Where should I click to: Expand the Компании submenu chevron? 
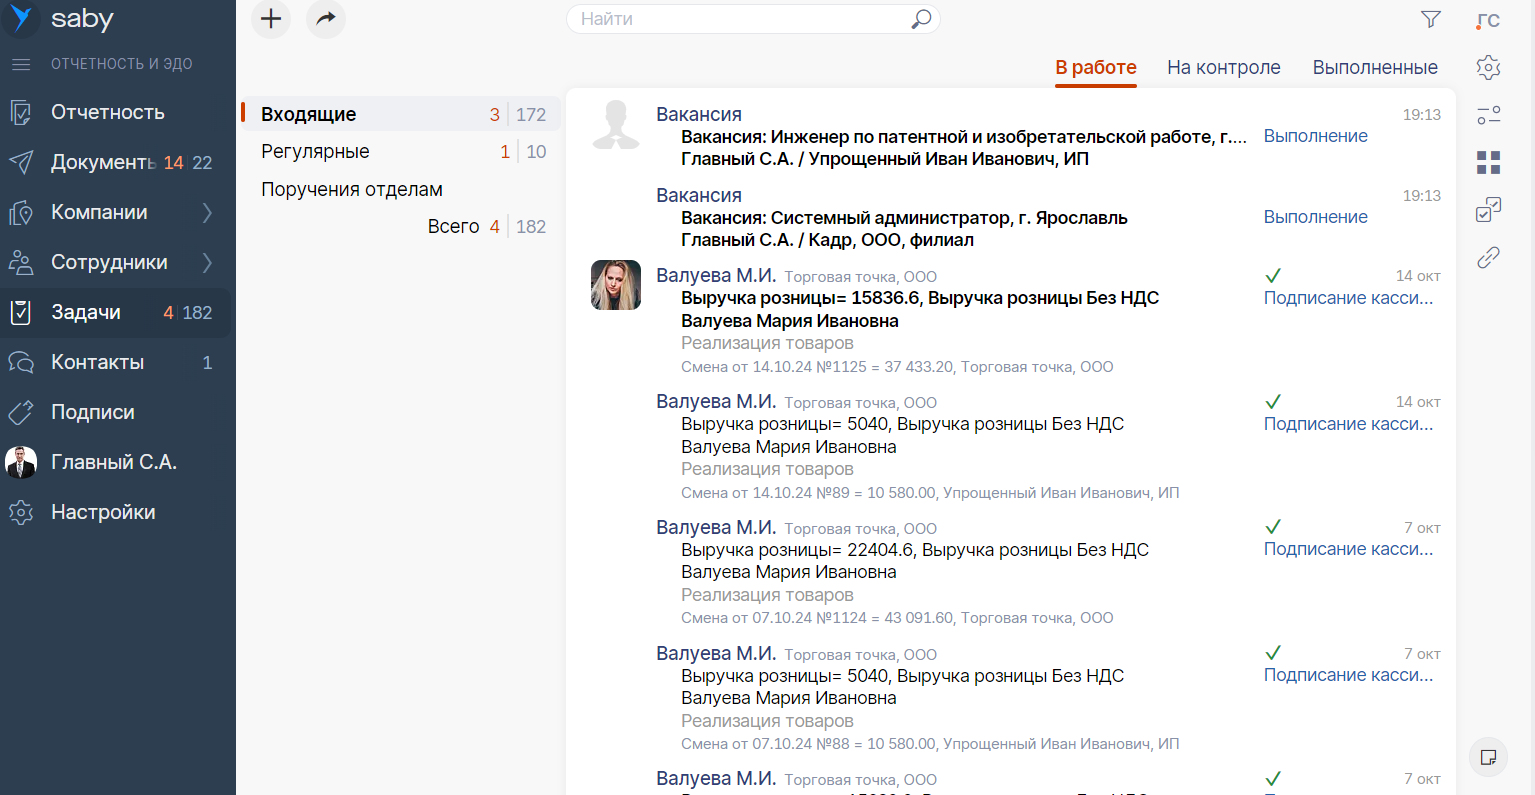(x=207, y=212)
